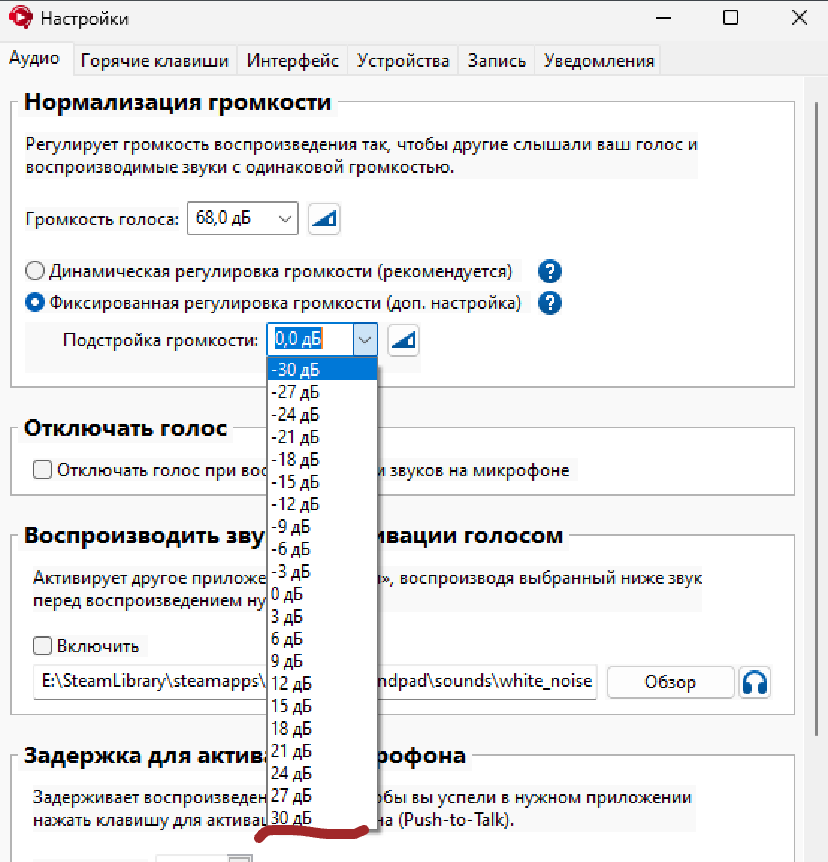
Task: Choose -6 дБ from the list
Action: click(x=322, y=549)
